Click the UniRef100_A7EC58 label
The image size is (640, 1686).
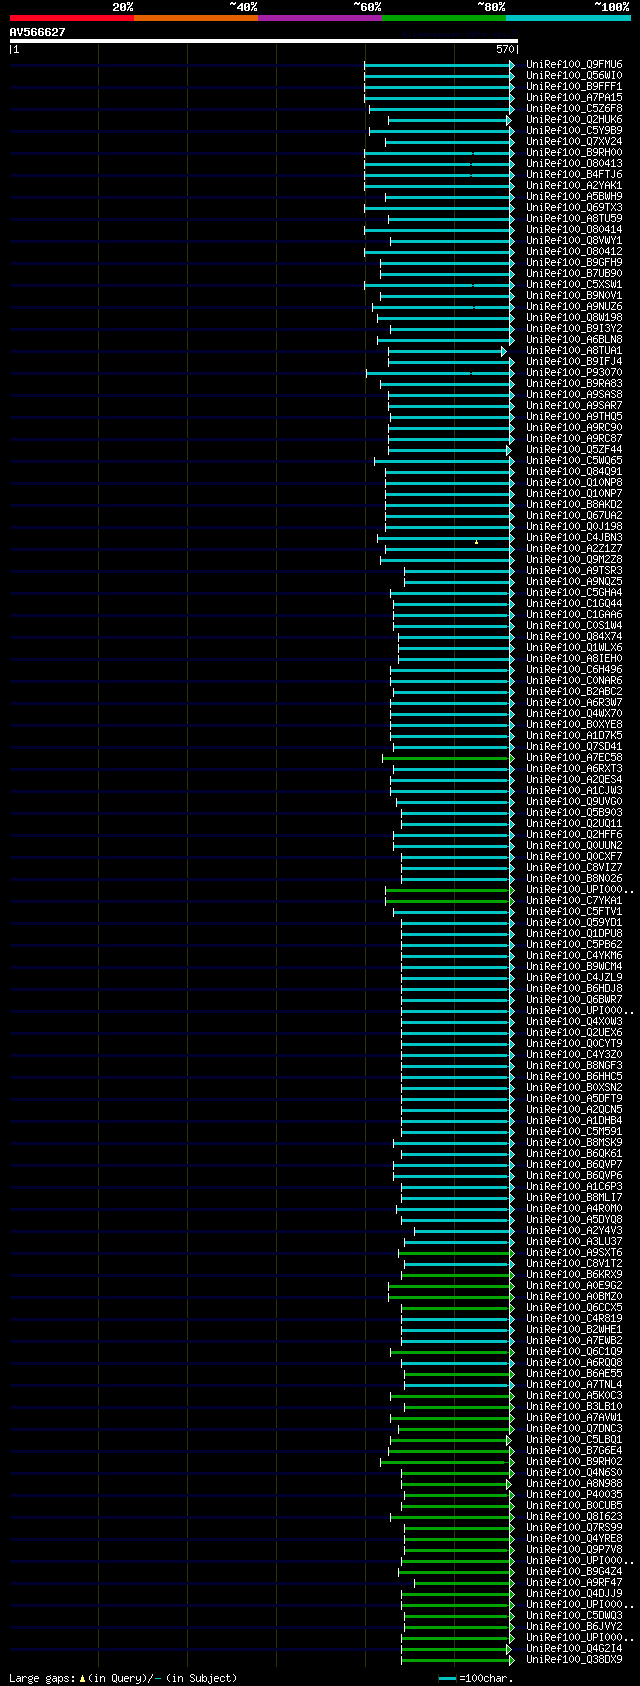click(574, 757)
